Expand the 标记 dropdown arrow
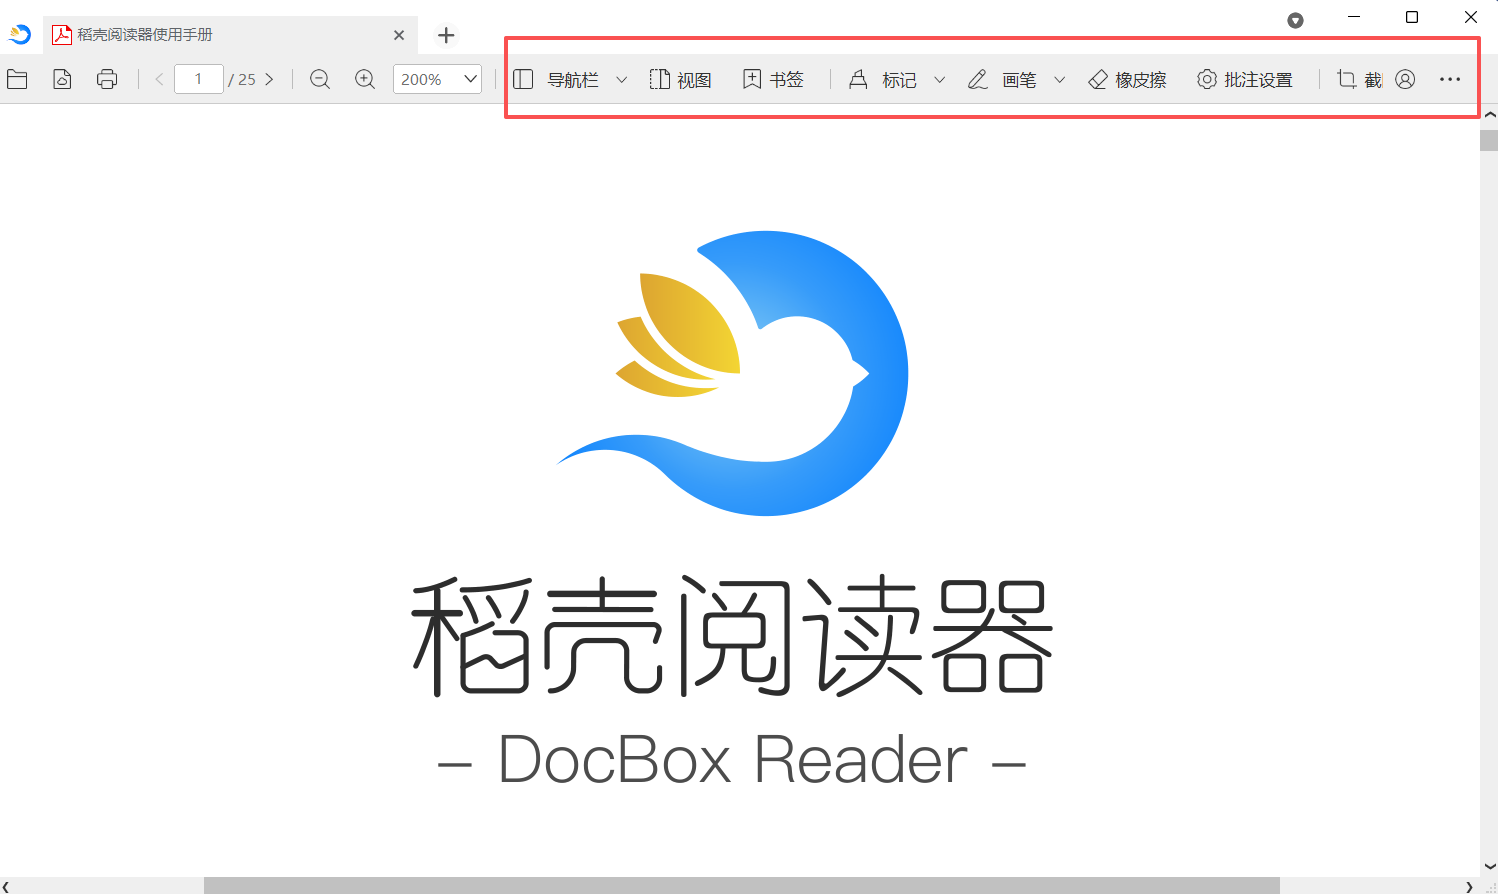1498x894 pixels. pos(939,80)
